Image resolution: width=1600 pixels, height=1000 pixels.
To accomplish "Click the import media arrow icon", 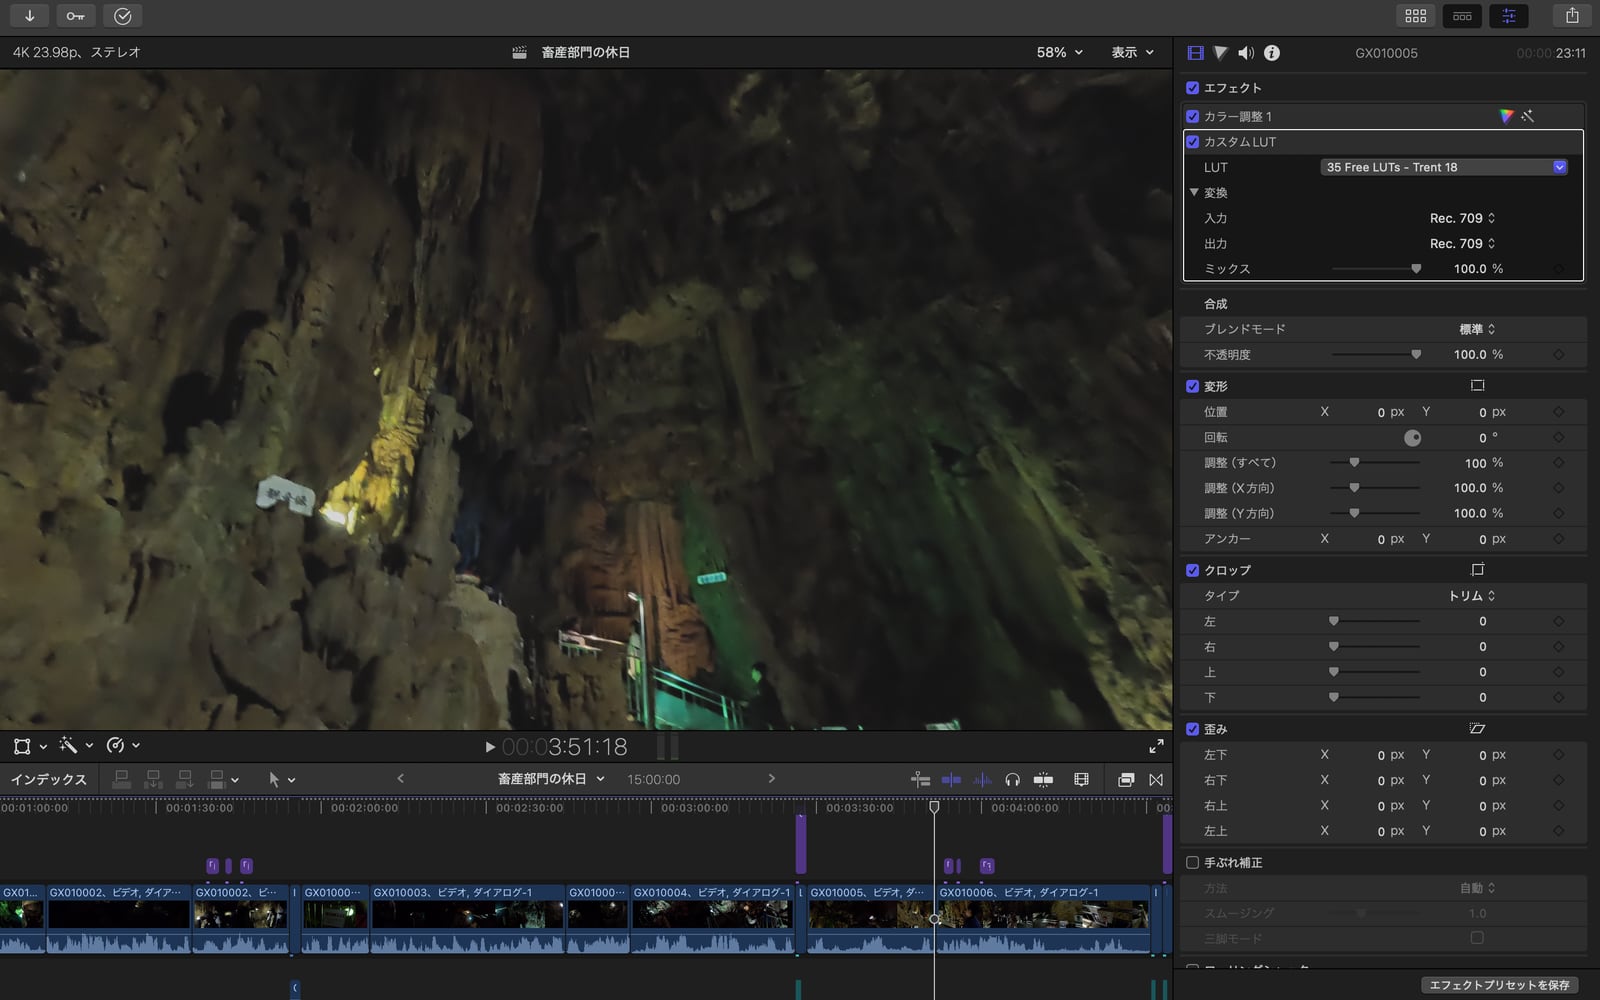I will [30, 16].
